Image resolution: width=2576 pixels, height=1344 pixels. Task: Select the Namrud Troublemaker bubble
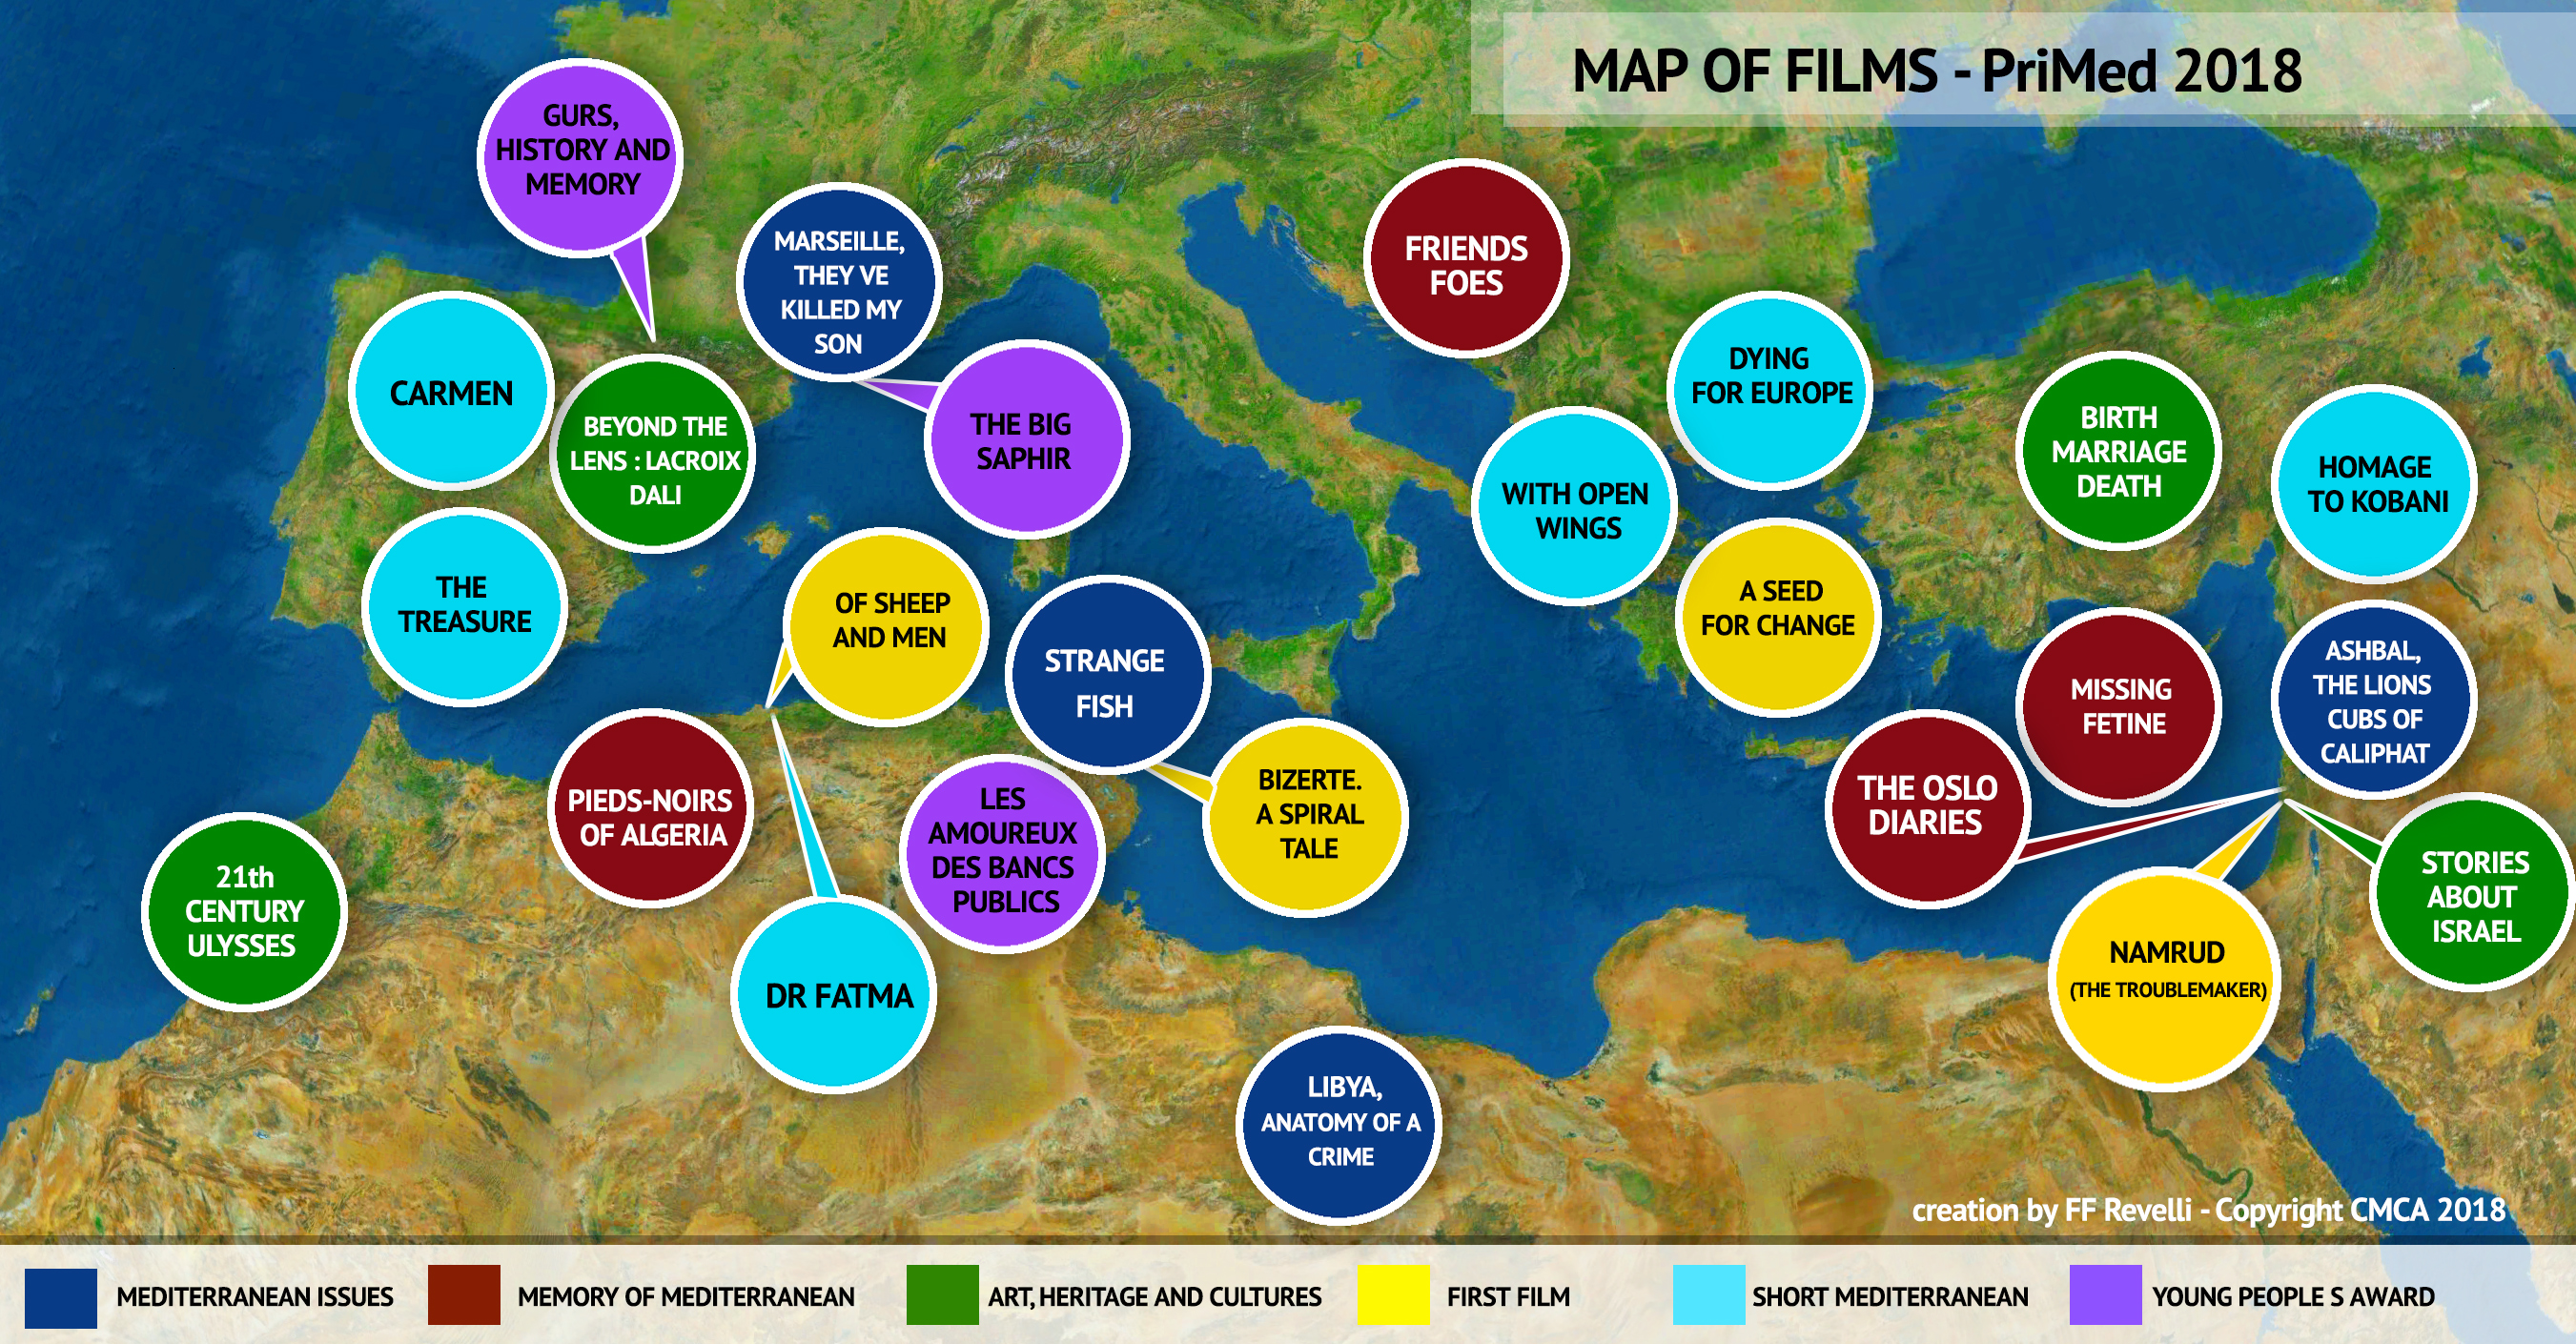point(2166,972)
